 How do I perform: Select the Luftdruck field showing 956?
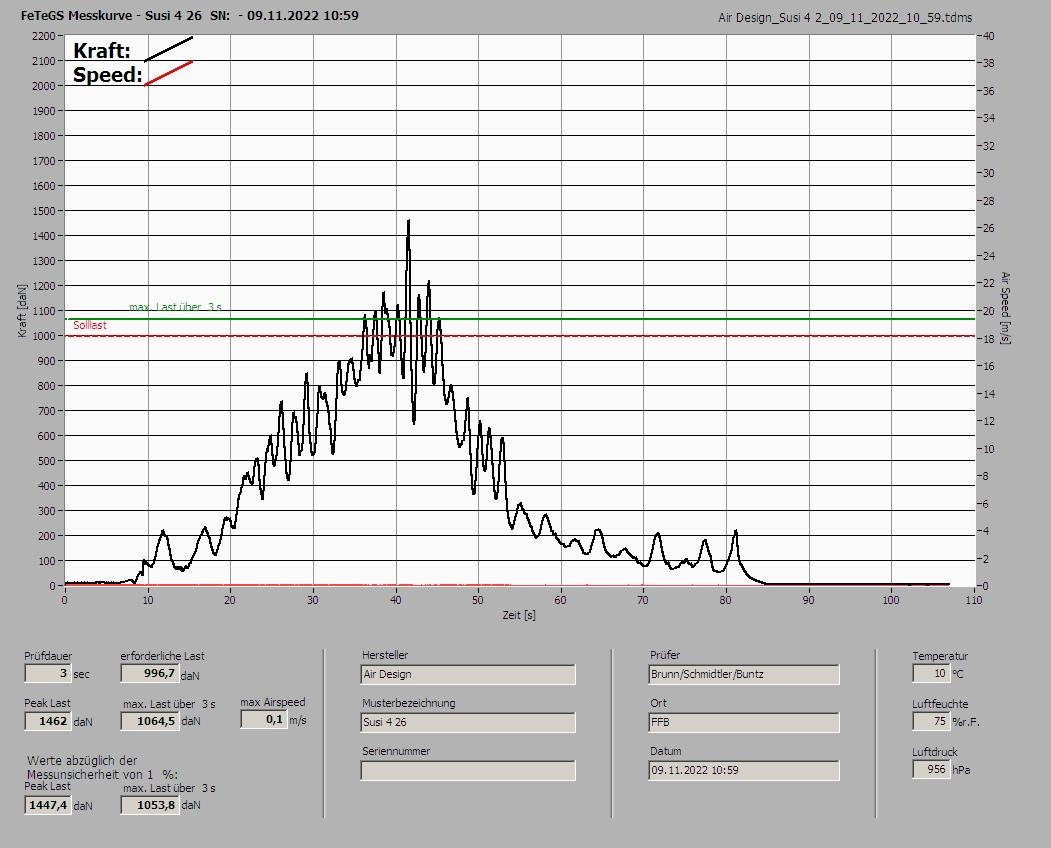tap(931, 770)
